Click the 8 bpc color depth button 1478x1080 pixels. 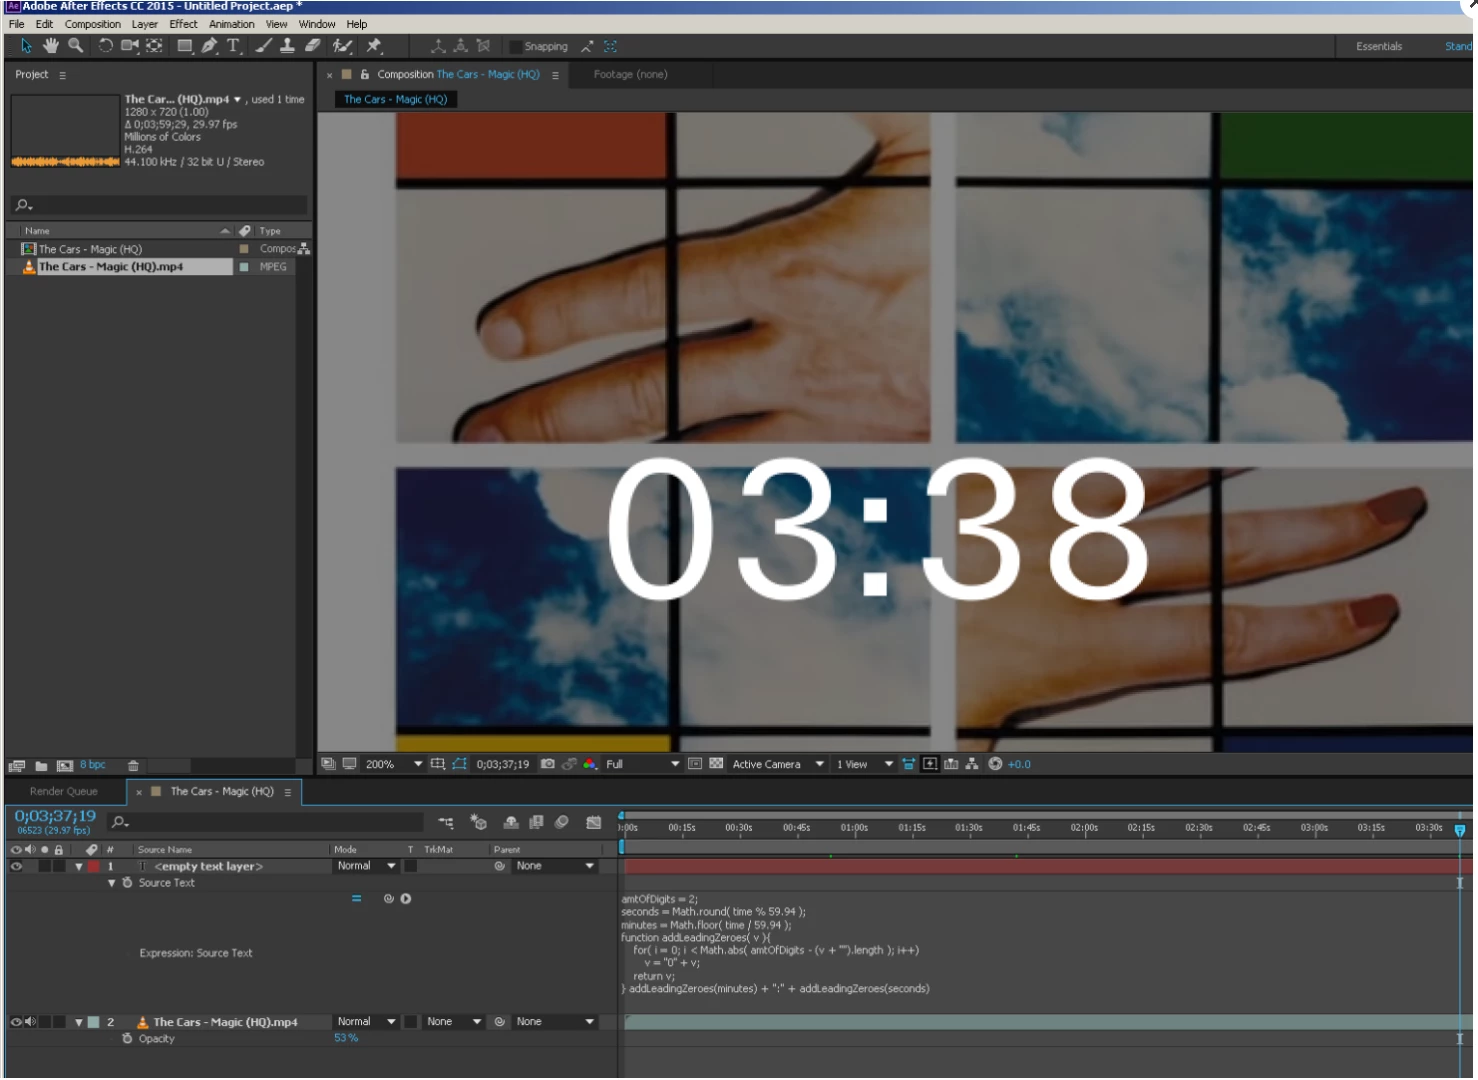(x=93, y=765)
